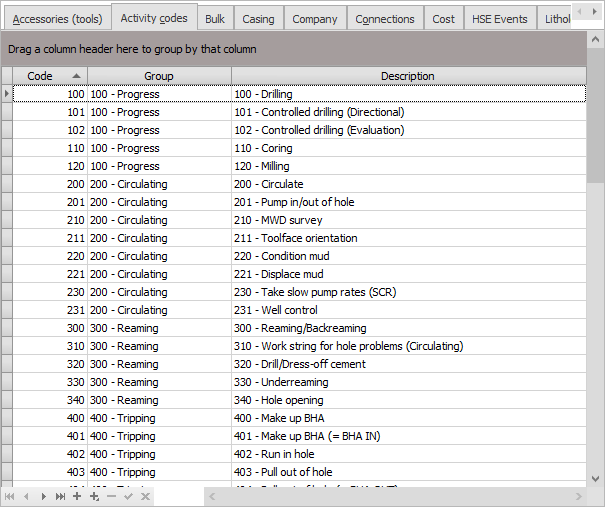Switch to the Casing tab
Viewport: 605px width, 507px height.
click(258, 19)
